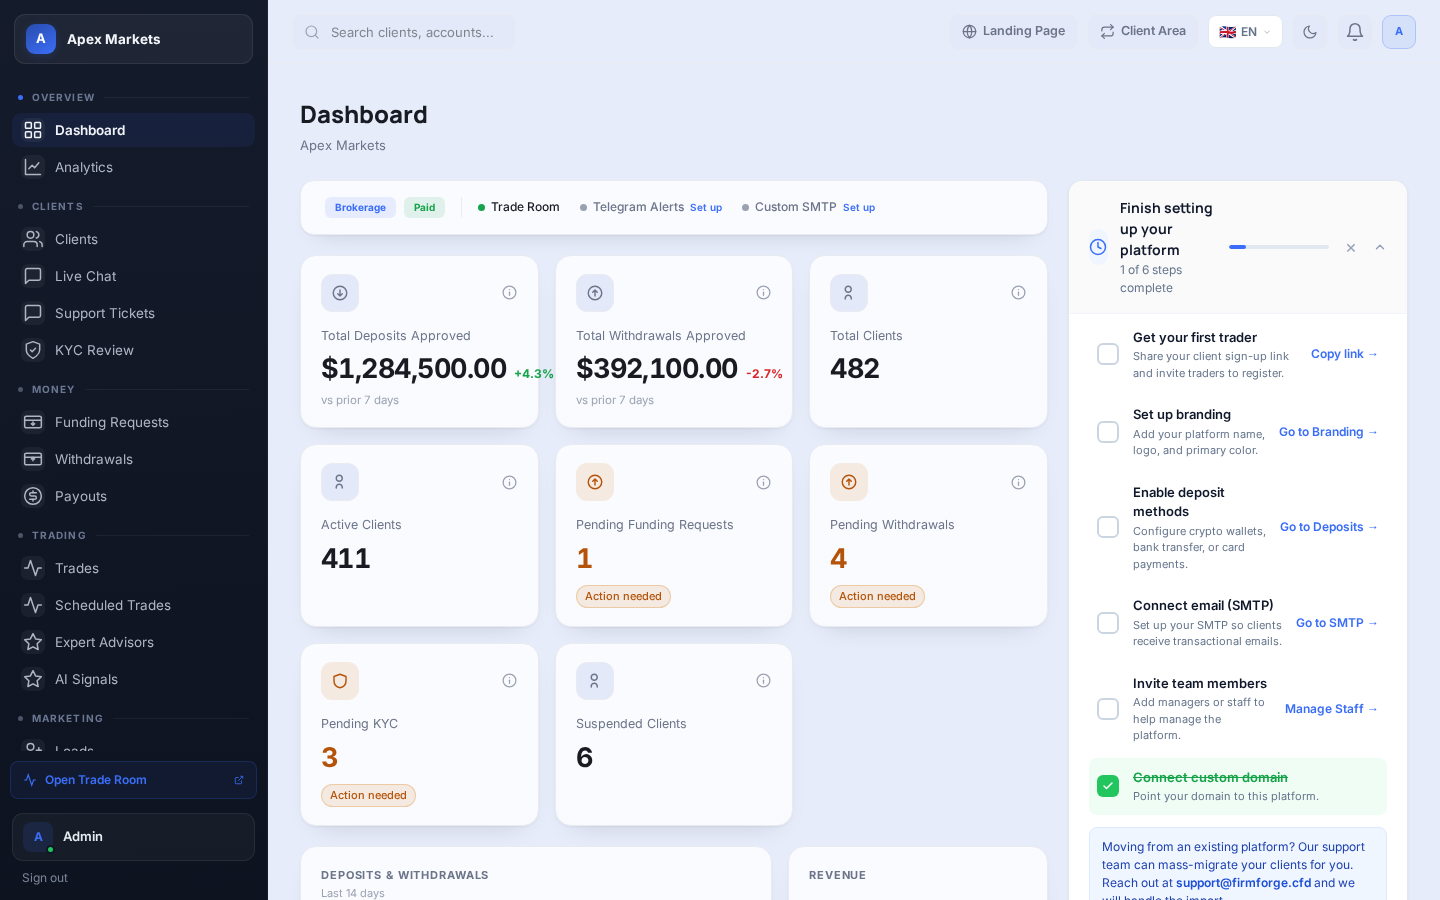Screen dimensions: 1440x900
Task: Open Expert Advisors
Action: pos(133,642)
